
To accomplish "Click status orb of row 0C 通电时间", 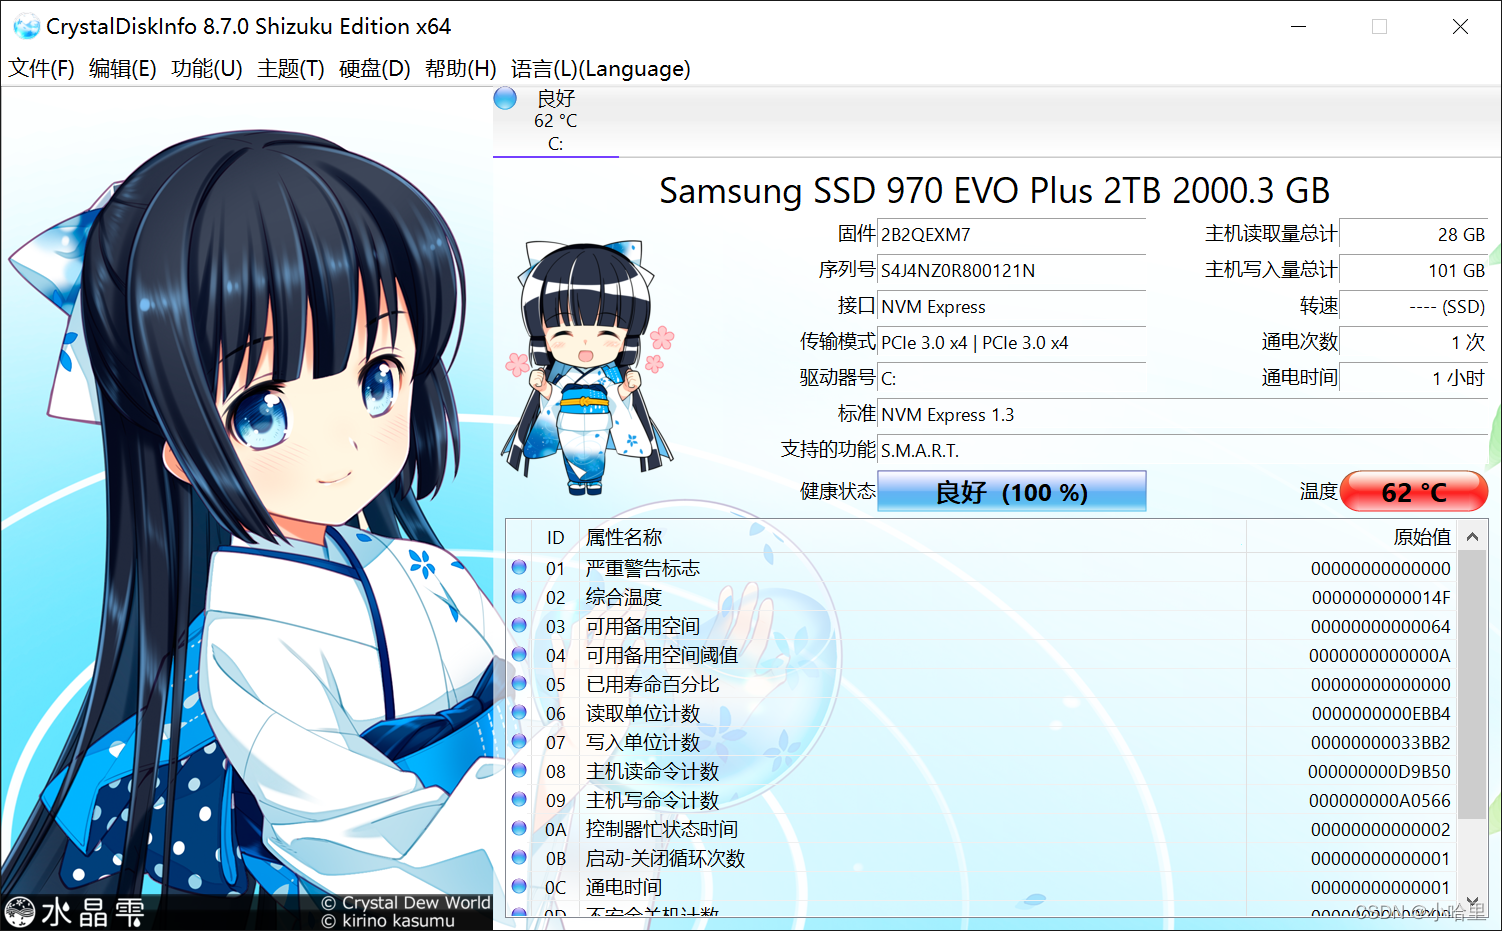I will click(x=519, y=886).
